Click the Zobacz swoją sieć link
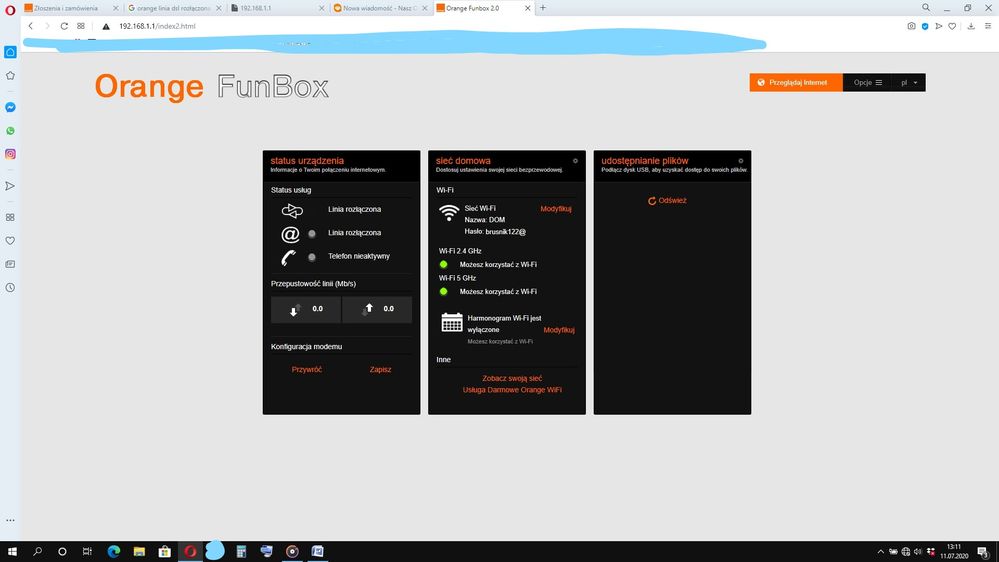Screen dimensions: 999x562 click(x=511, y=379)
